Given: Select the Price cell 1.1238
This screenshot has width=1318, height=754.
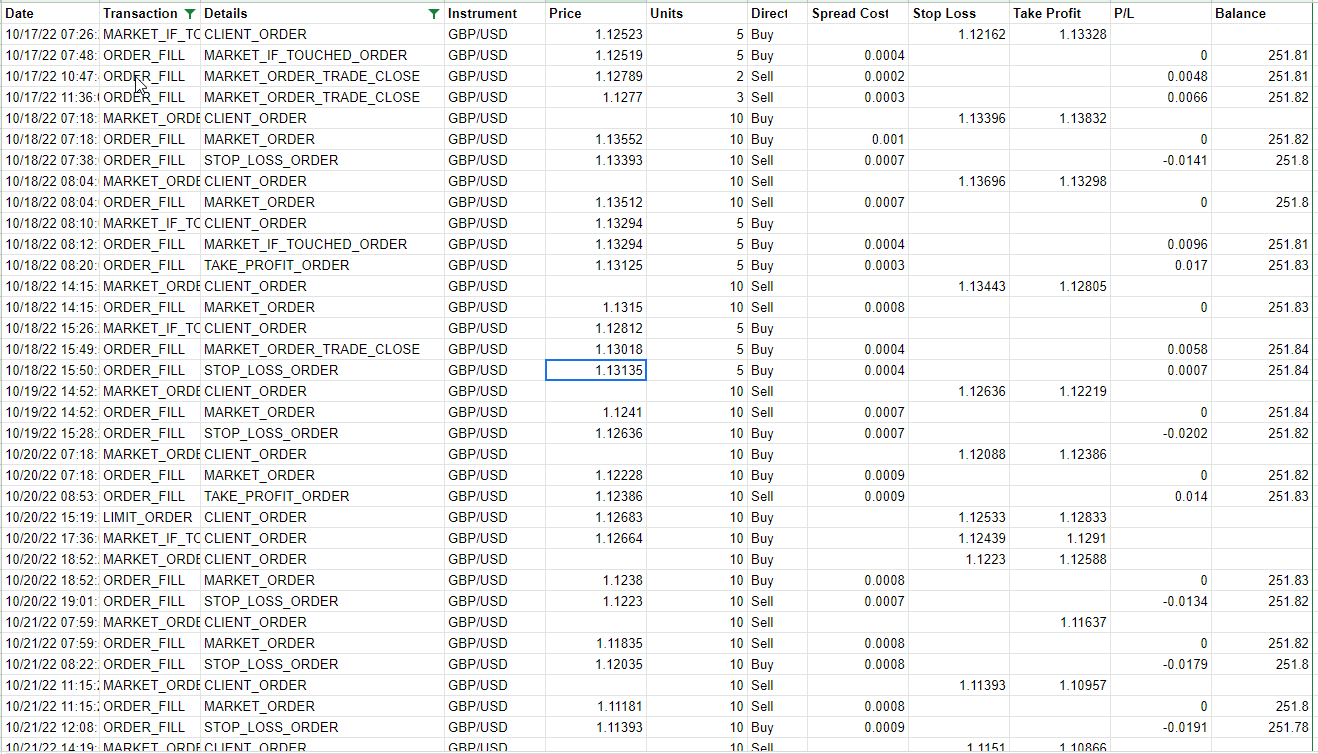Looking at the screenshot, I should point(595,580).
